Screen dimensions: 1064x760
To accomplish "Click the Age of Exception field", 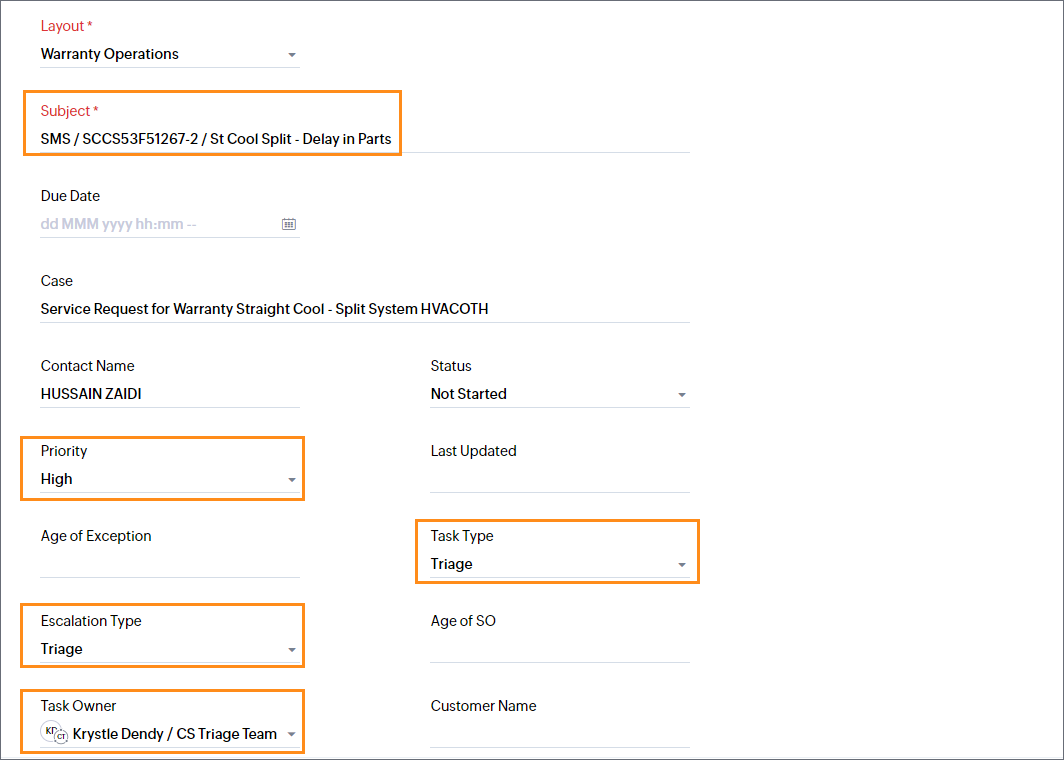I will pyautogui.click(x=168, y=564).
